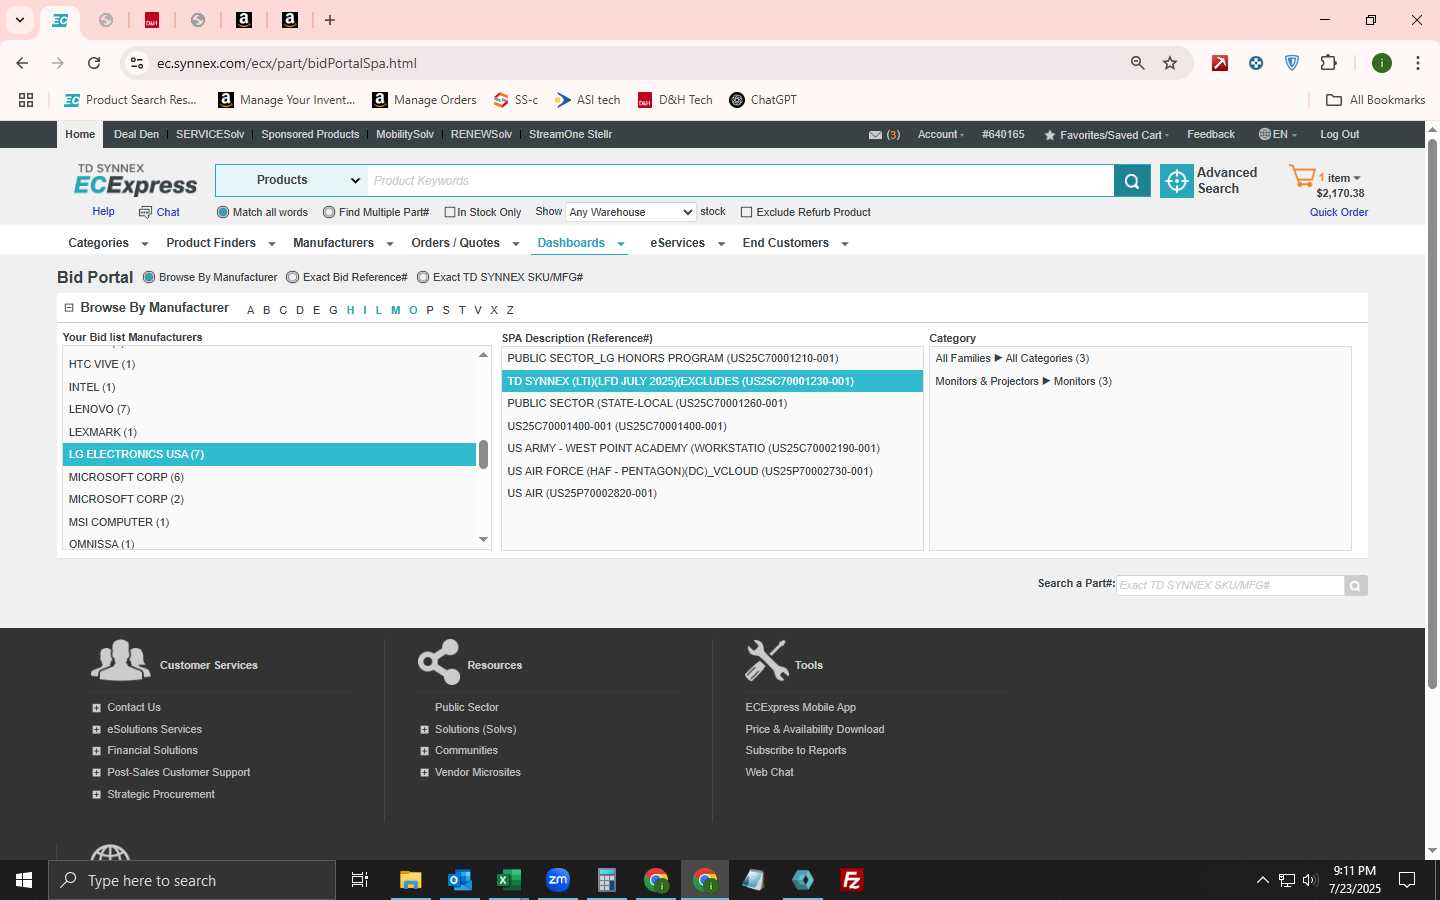Screen dimensions: 1440x900
Task: Click the Search a Part# input field
Action: pyautogui.click(x=1230, y=586)
